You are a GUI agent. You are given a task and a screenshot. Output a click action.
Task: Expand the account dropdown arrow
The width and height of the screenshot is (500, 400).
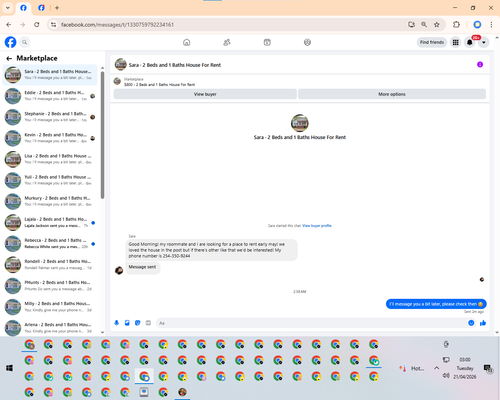[484, 42]
